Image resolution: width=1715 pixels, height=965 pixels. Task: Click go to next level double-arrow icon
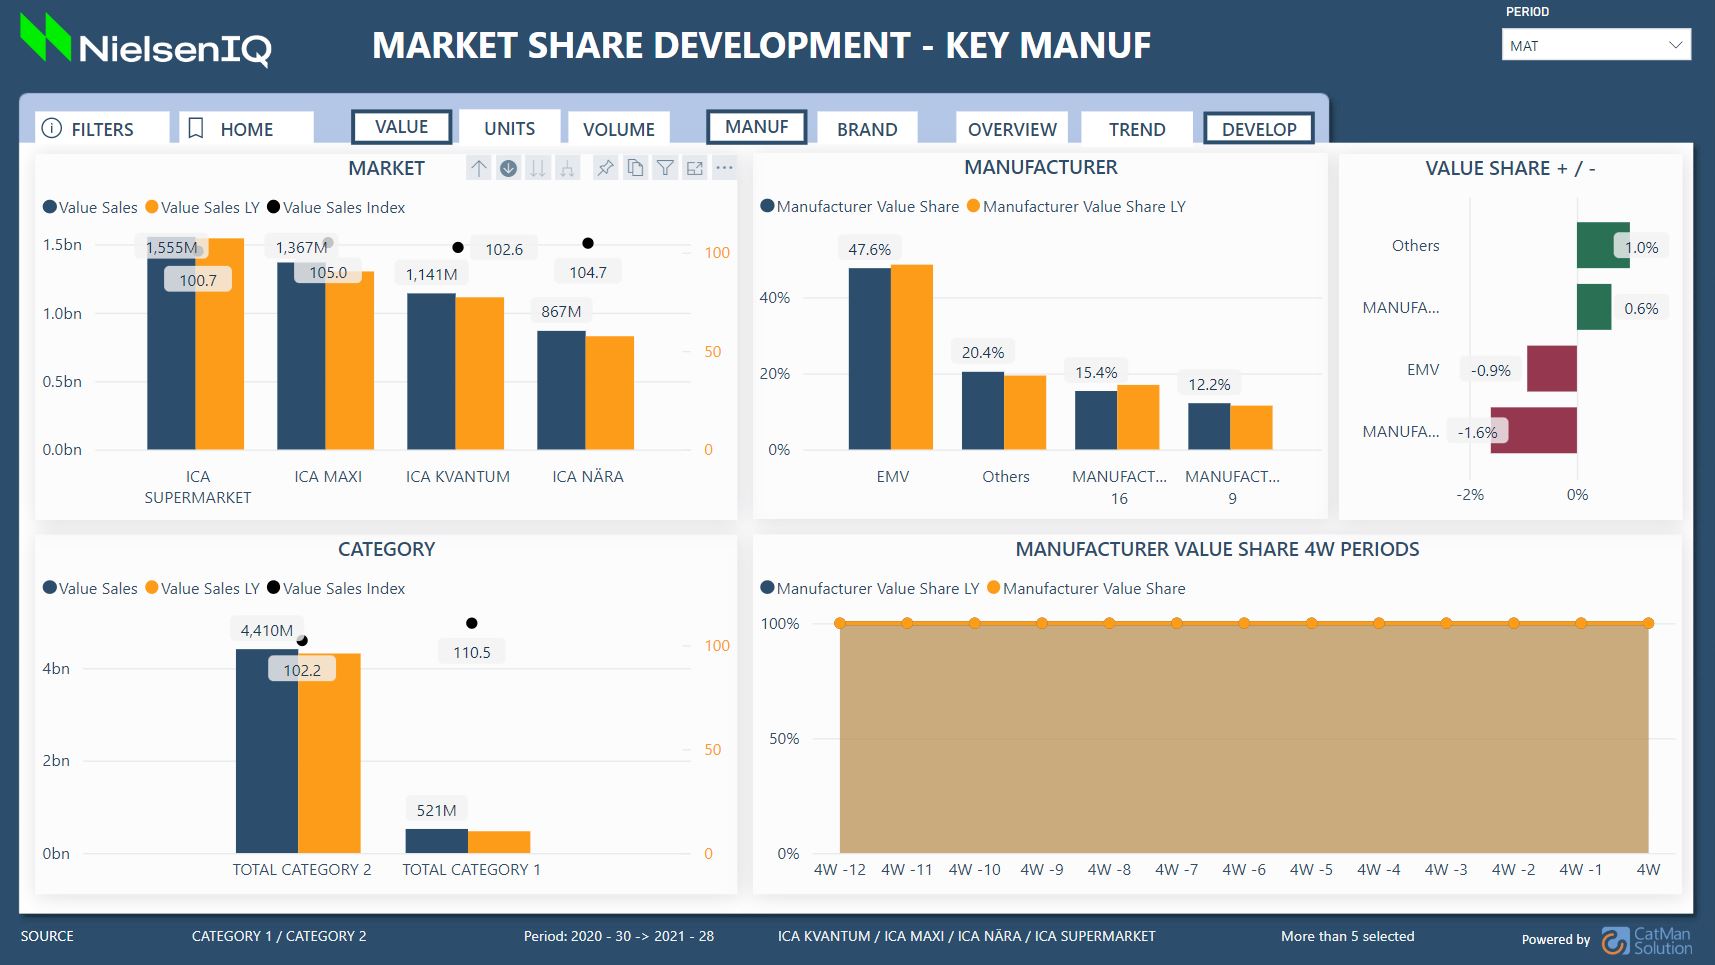coord(538,168)
